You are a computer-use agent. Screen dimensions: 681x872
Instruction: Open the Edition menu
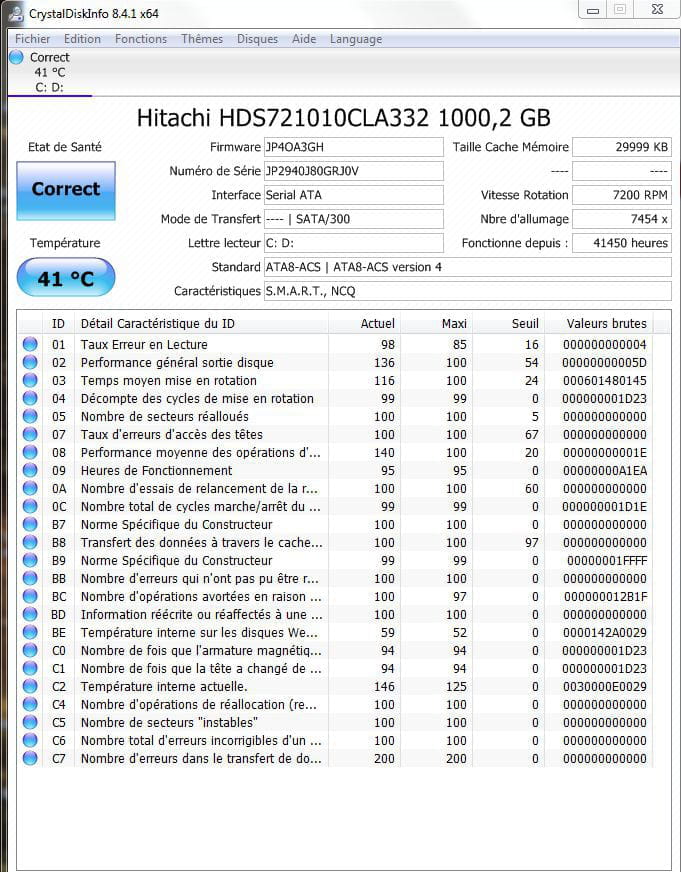(82, 39)
